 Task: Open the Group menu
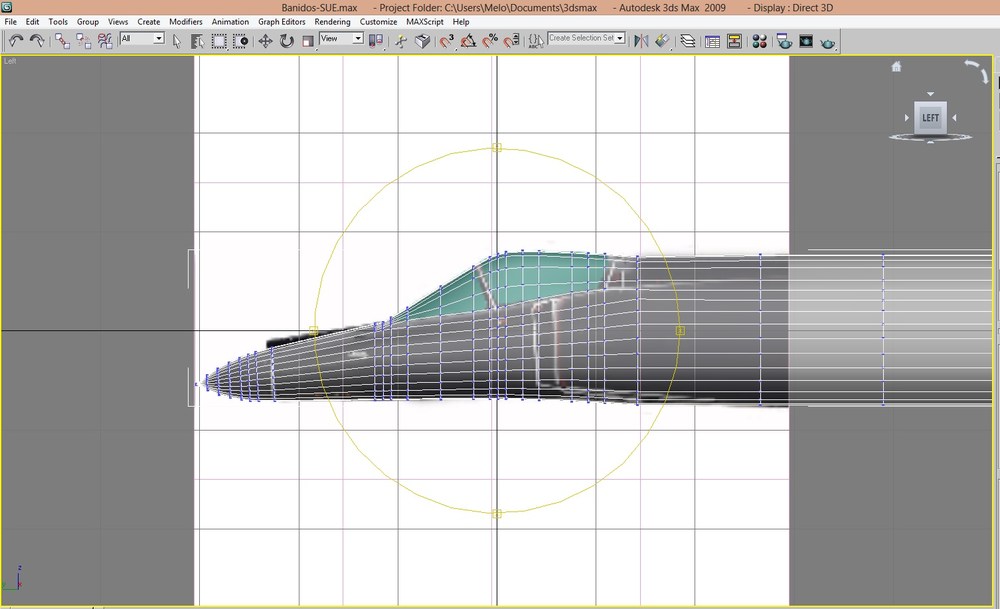(87, 22)
